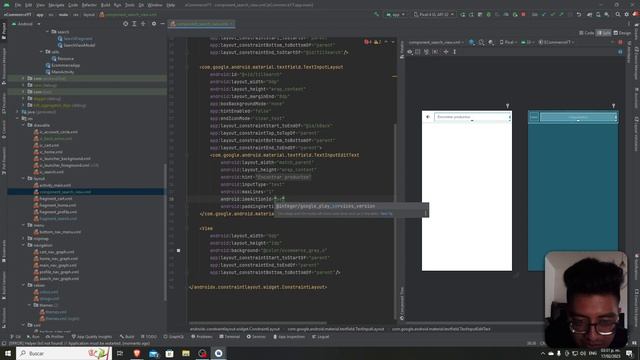Open activity_main.xml in layout folder
640x360 pixels.
coord(55,185)
